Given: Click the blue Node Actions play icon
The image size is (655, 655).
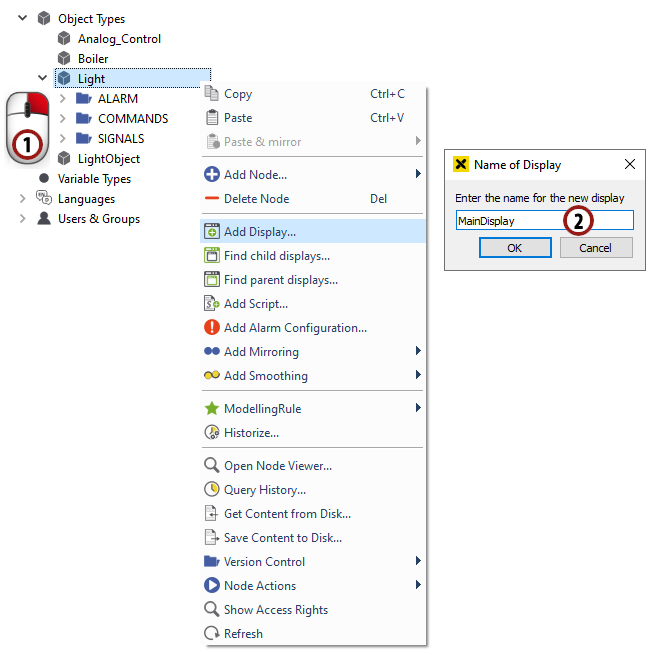Looking at the screenshot, I should click(x=211, y=585).
